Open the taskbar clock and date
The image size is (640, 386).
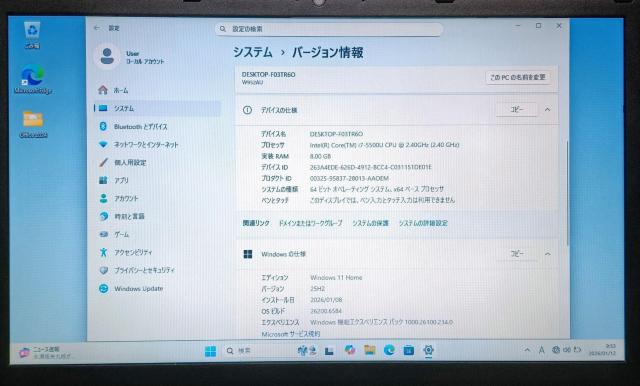(602, 350)
